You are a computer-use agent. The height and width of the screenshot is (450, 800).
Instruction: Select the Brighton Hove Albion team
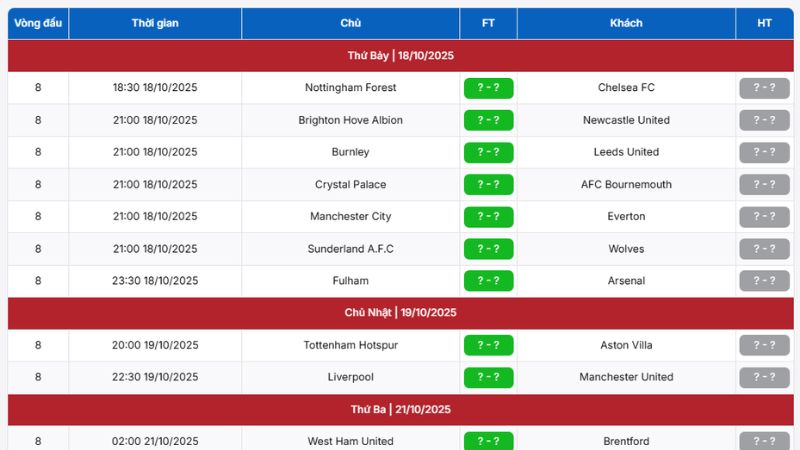click(x=350, y=120)
